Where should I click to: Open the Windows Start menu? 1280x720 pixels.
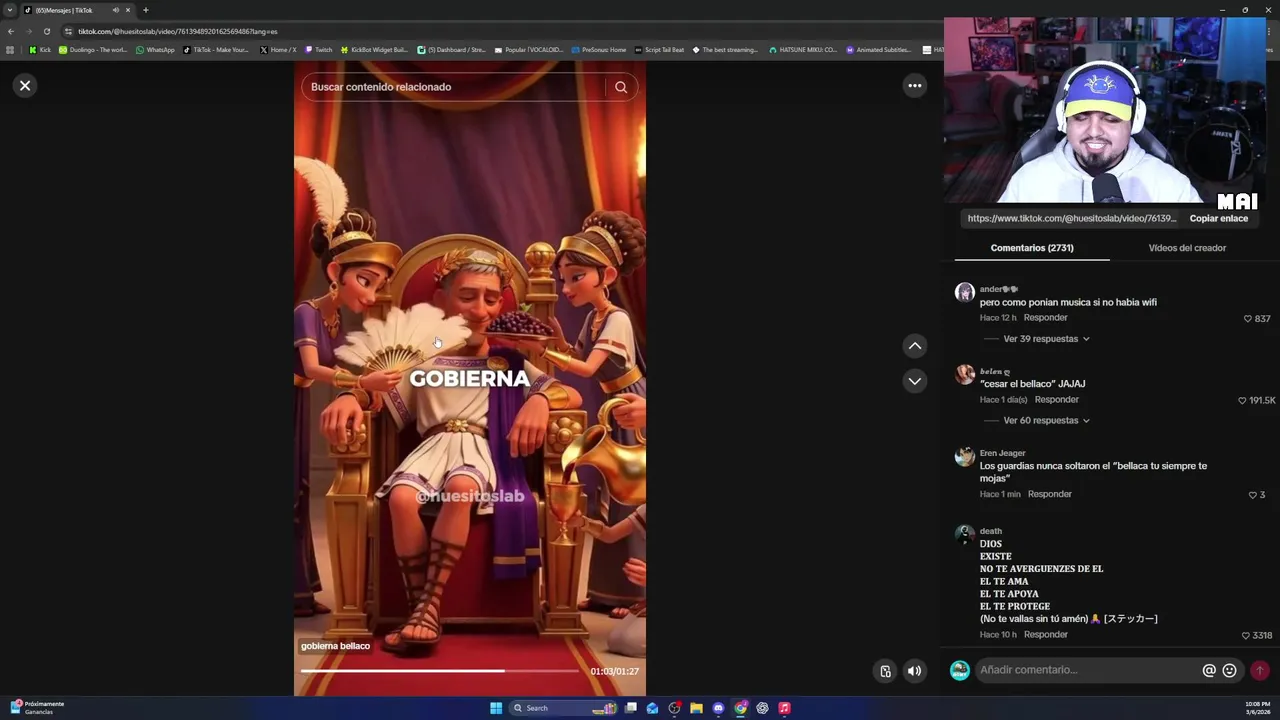click(496, 708)
